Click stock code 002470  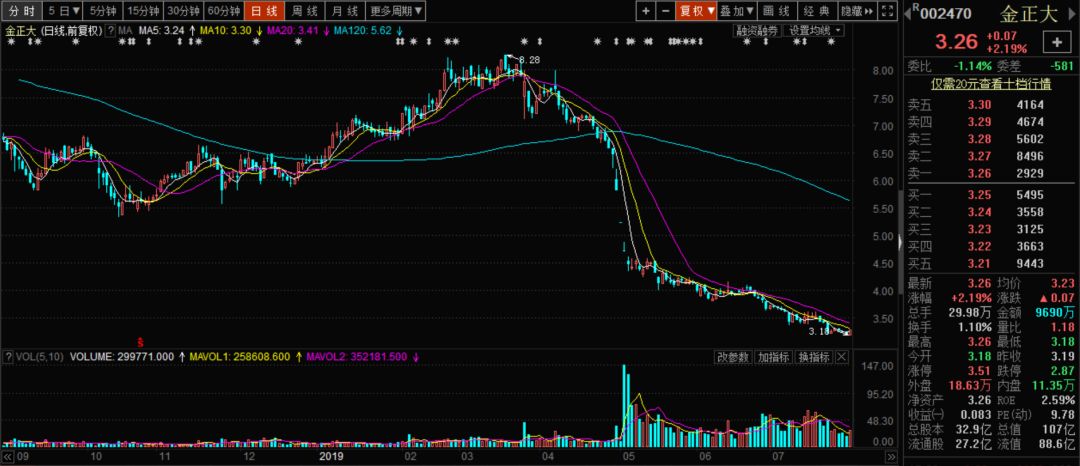pyautogui.click(x=946, y=13)
